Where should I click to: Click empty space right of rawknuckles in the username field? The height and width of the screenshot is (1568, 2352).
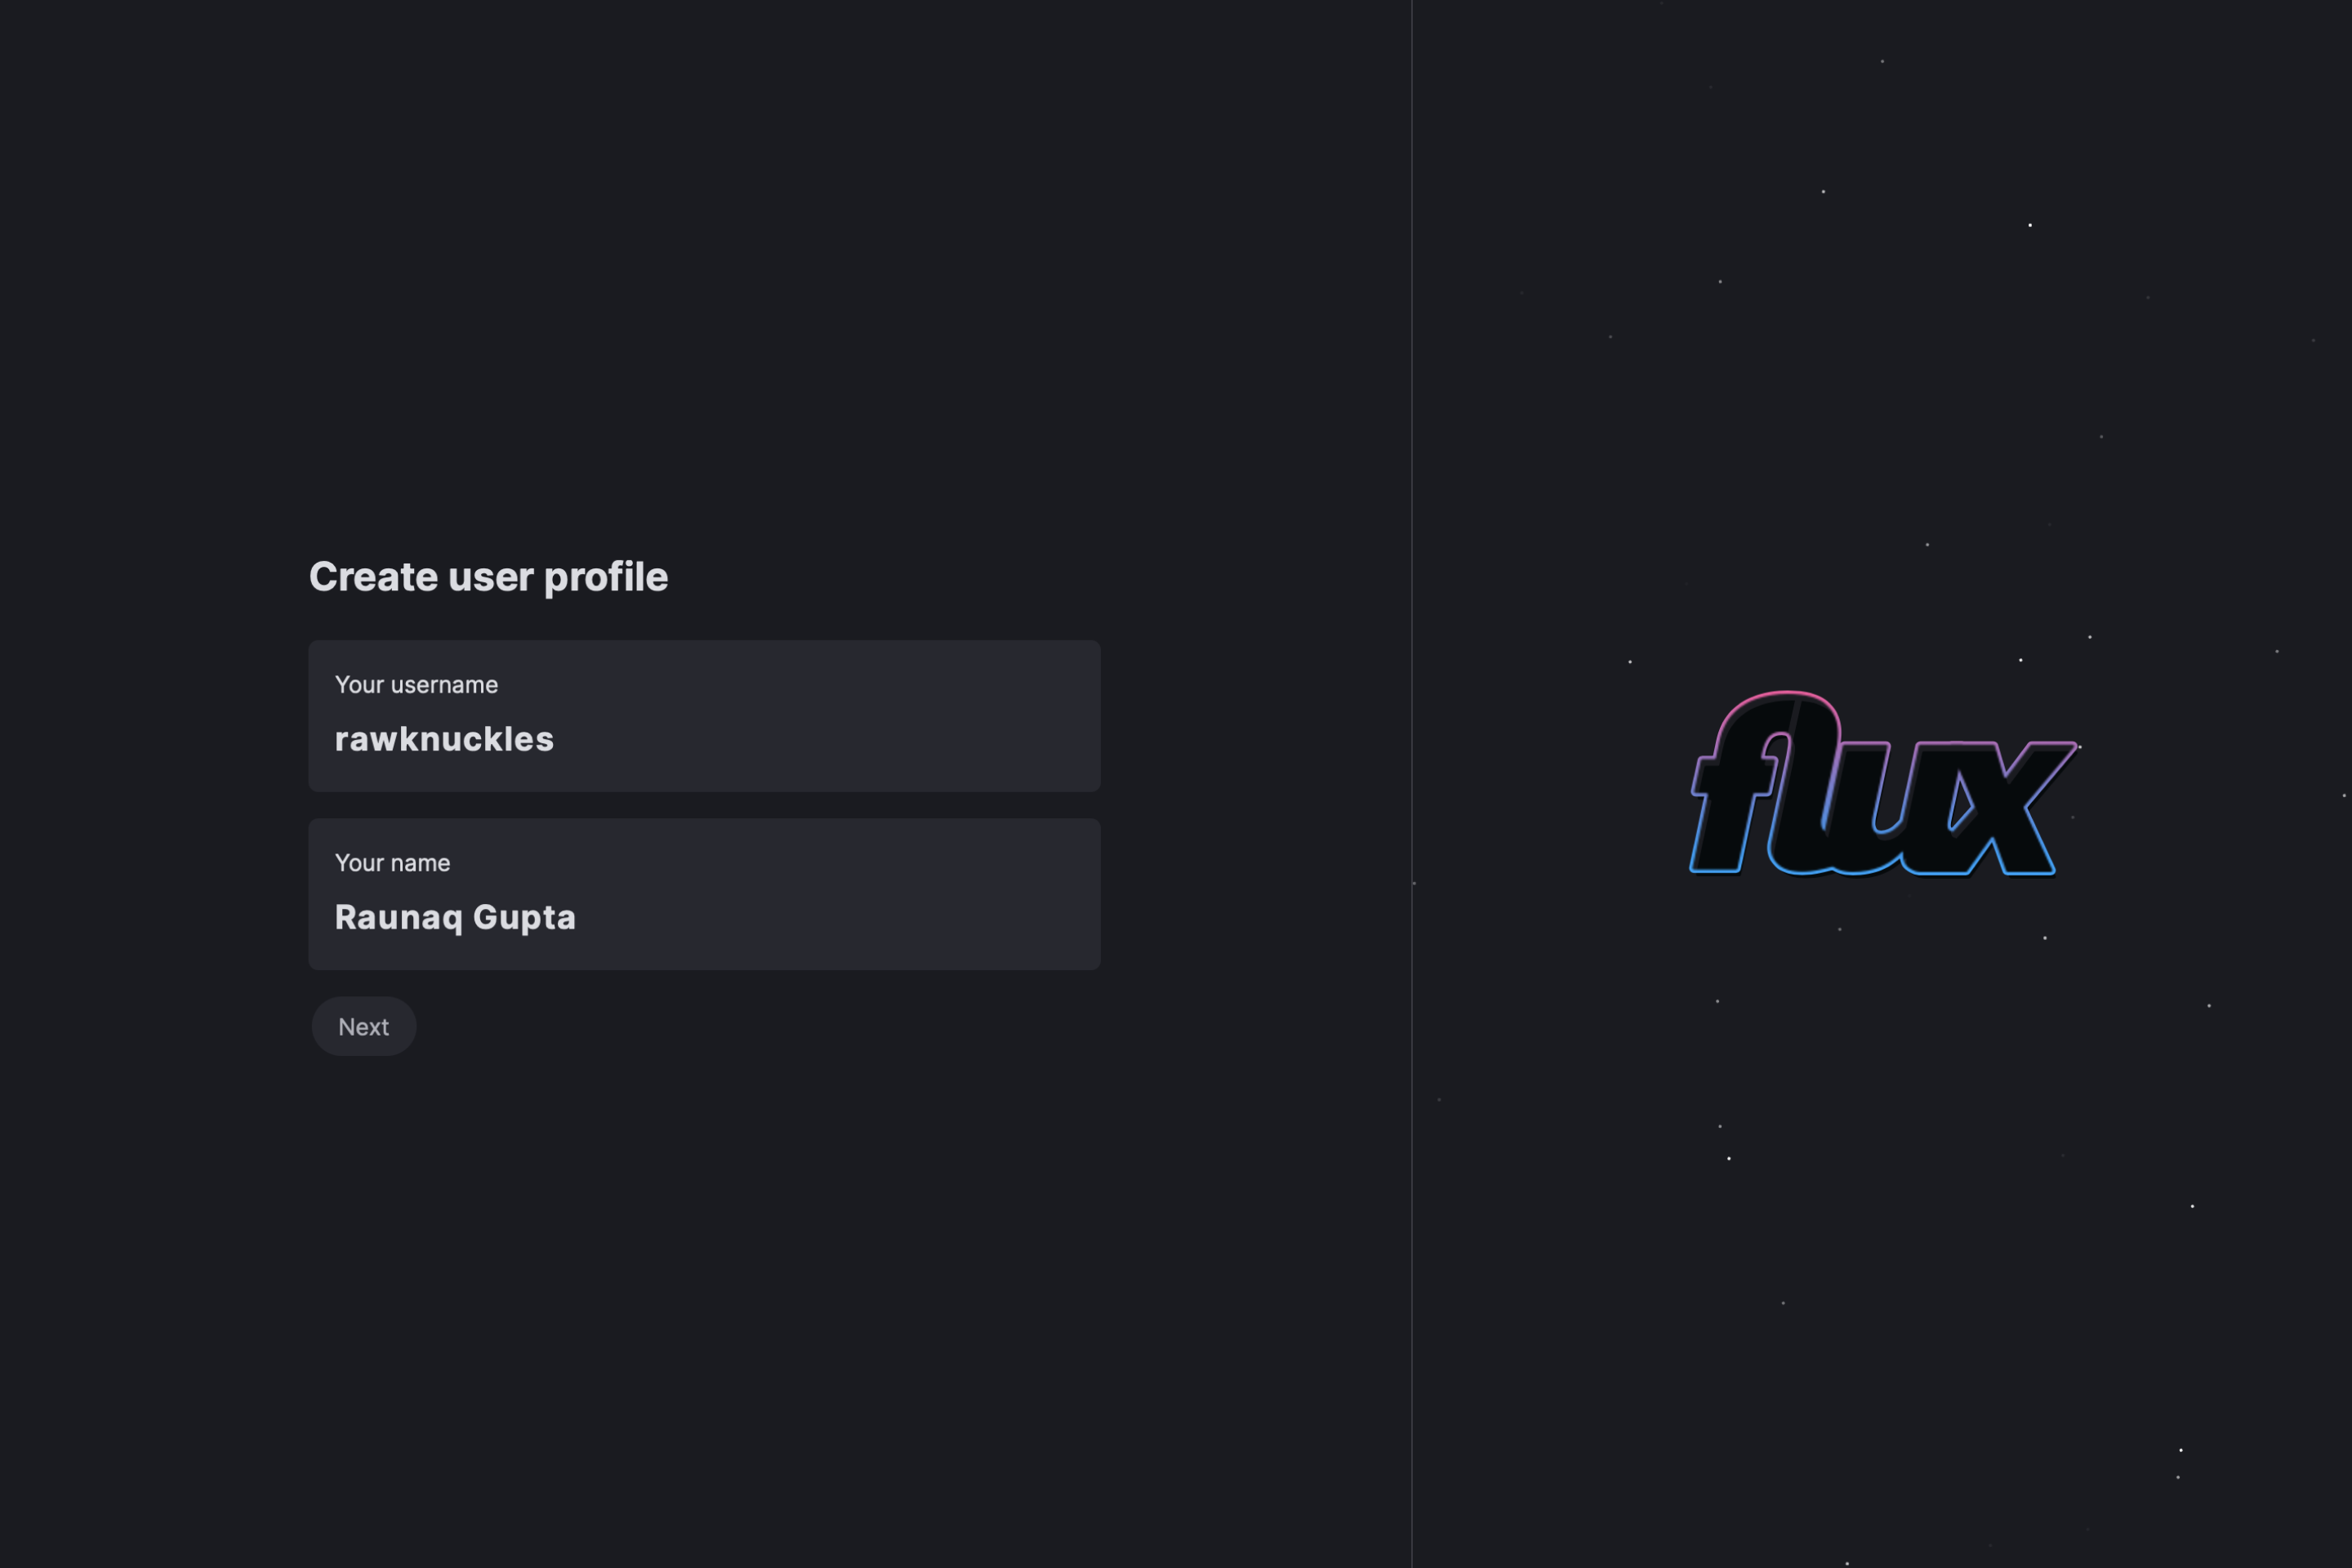[830, 739]
